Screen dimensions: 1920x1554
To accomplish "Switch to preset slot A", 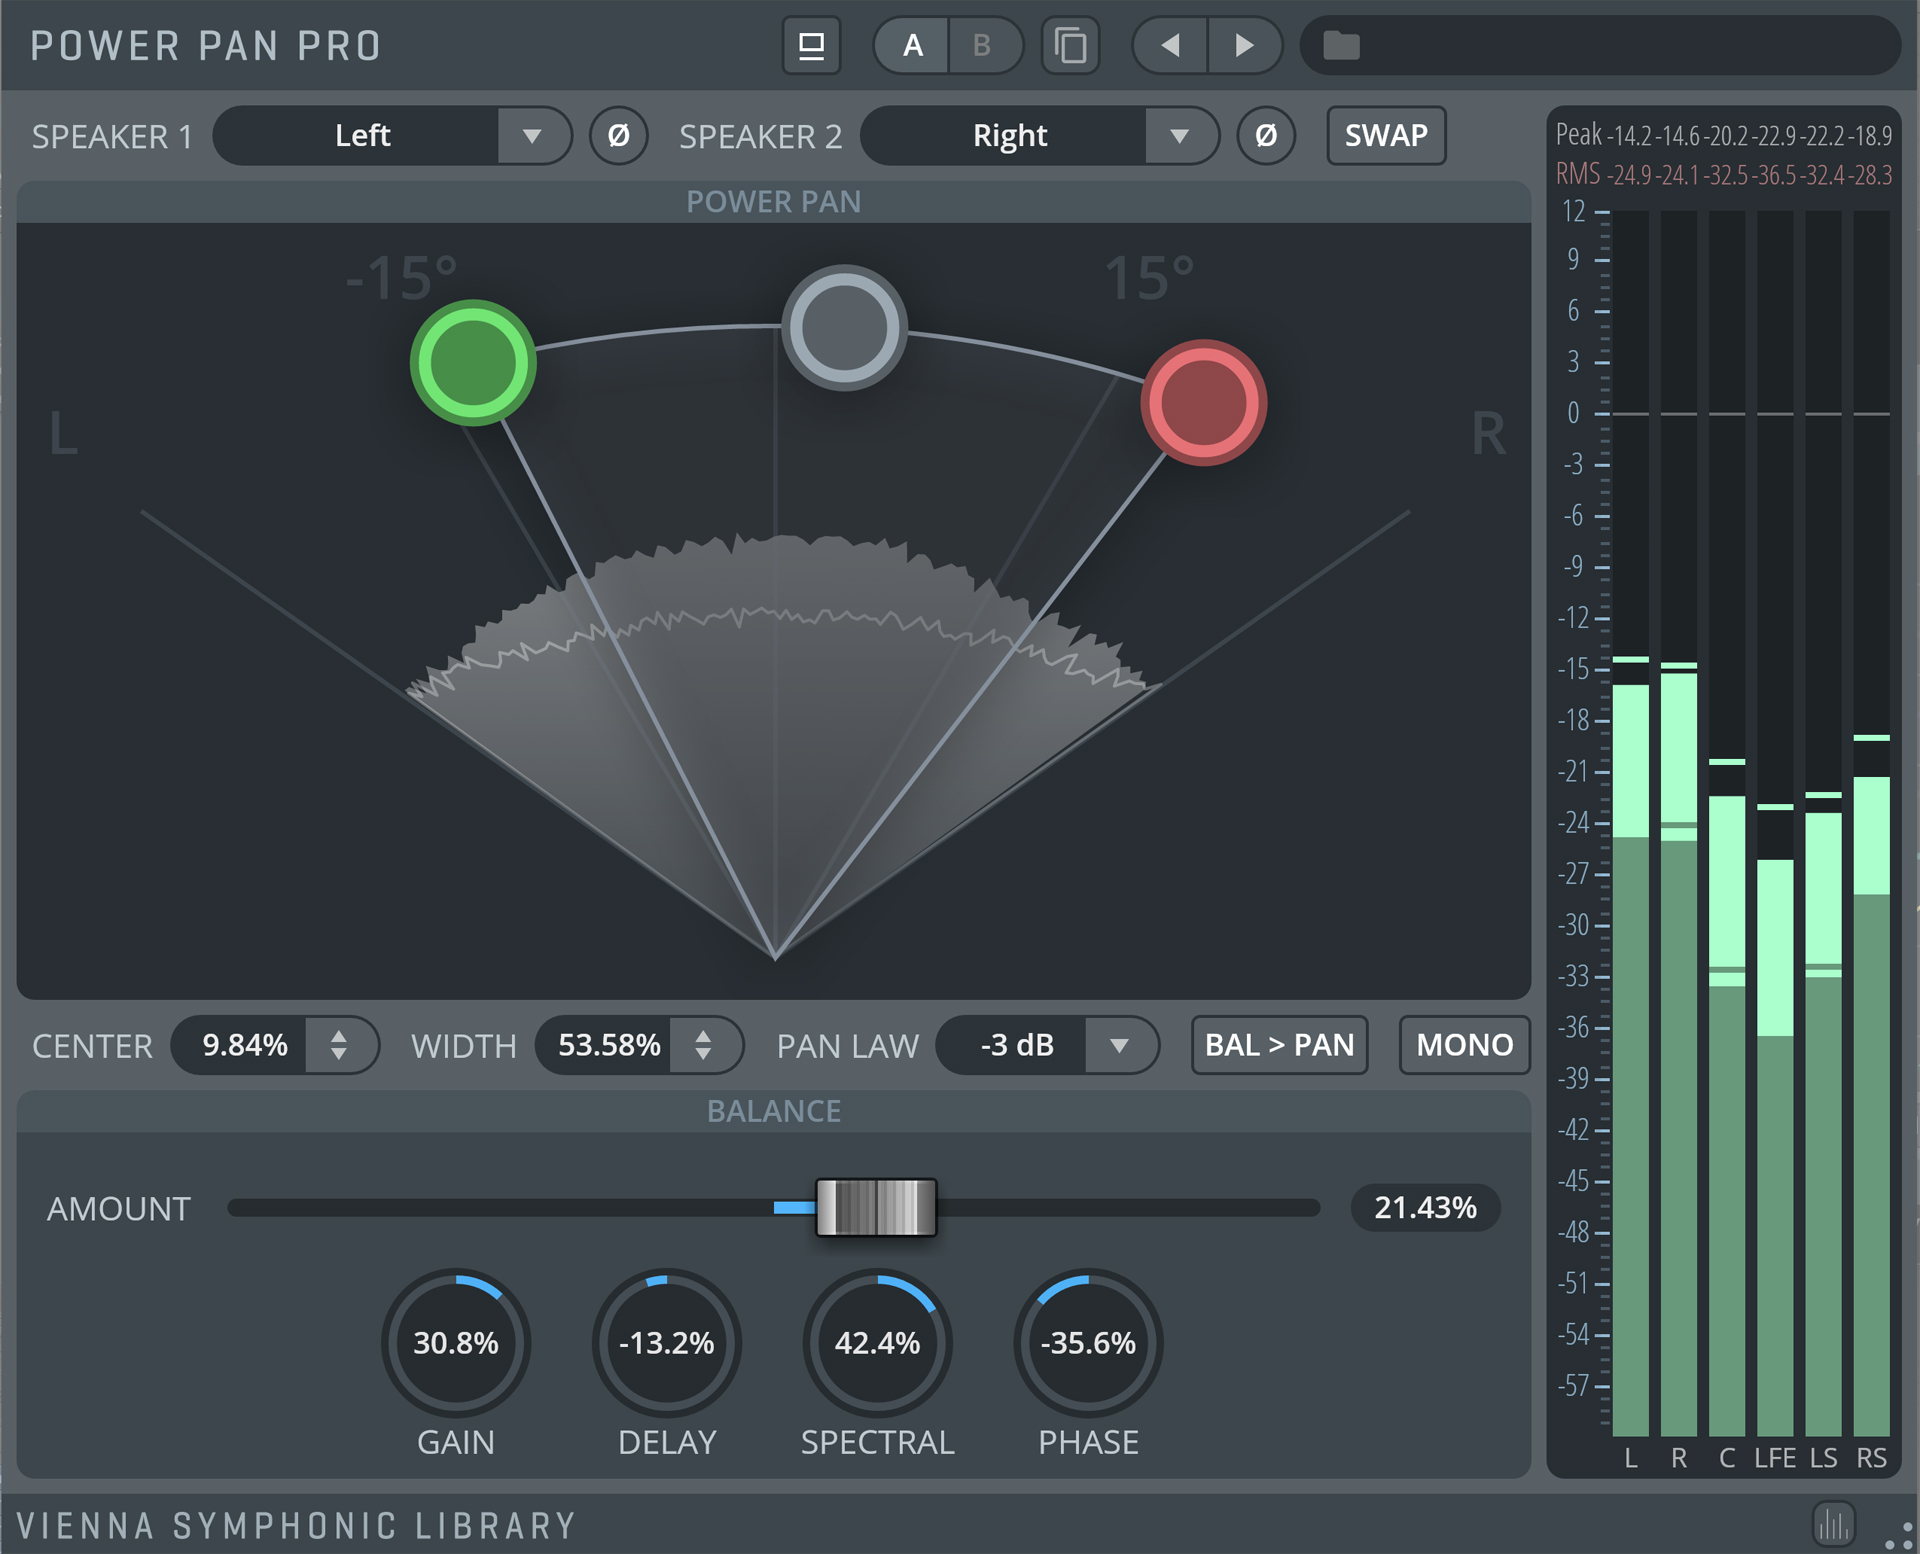I will [x=912, y=46].
